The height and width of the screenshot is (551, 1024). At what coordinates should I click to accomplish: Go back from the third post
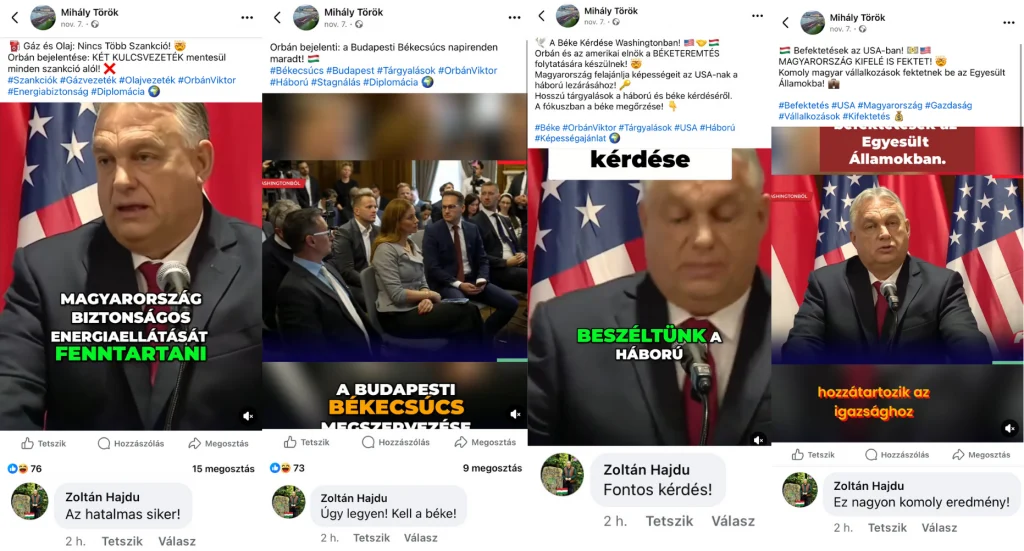[x=541, y=16]
